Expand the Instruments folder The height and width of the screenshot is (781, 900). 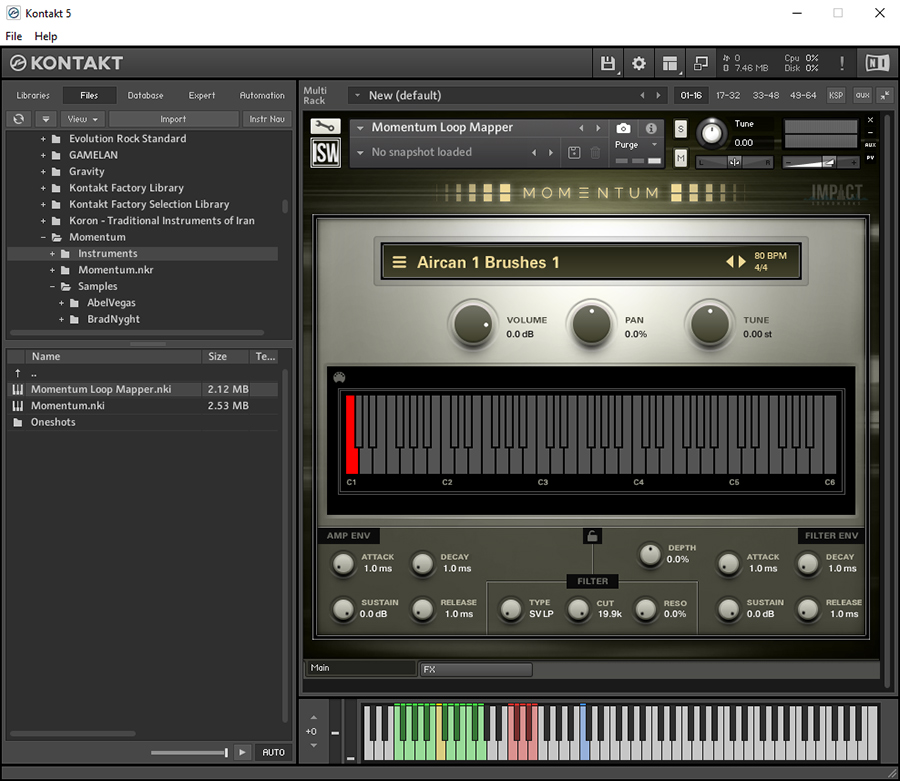coord(52,254)
